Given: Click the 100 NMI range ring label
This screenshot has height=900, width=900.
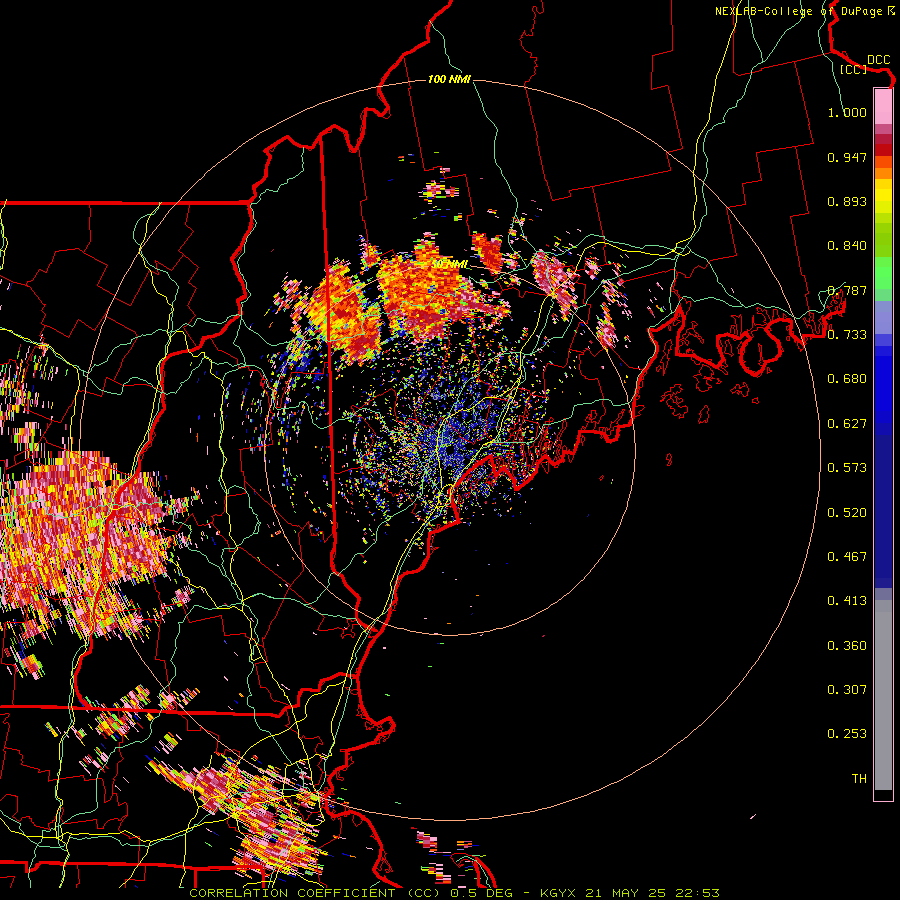Looking at the screenshot, I should pyautogui.click(x=449, y=79).
